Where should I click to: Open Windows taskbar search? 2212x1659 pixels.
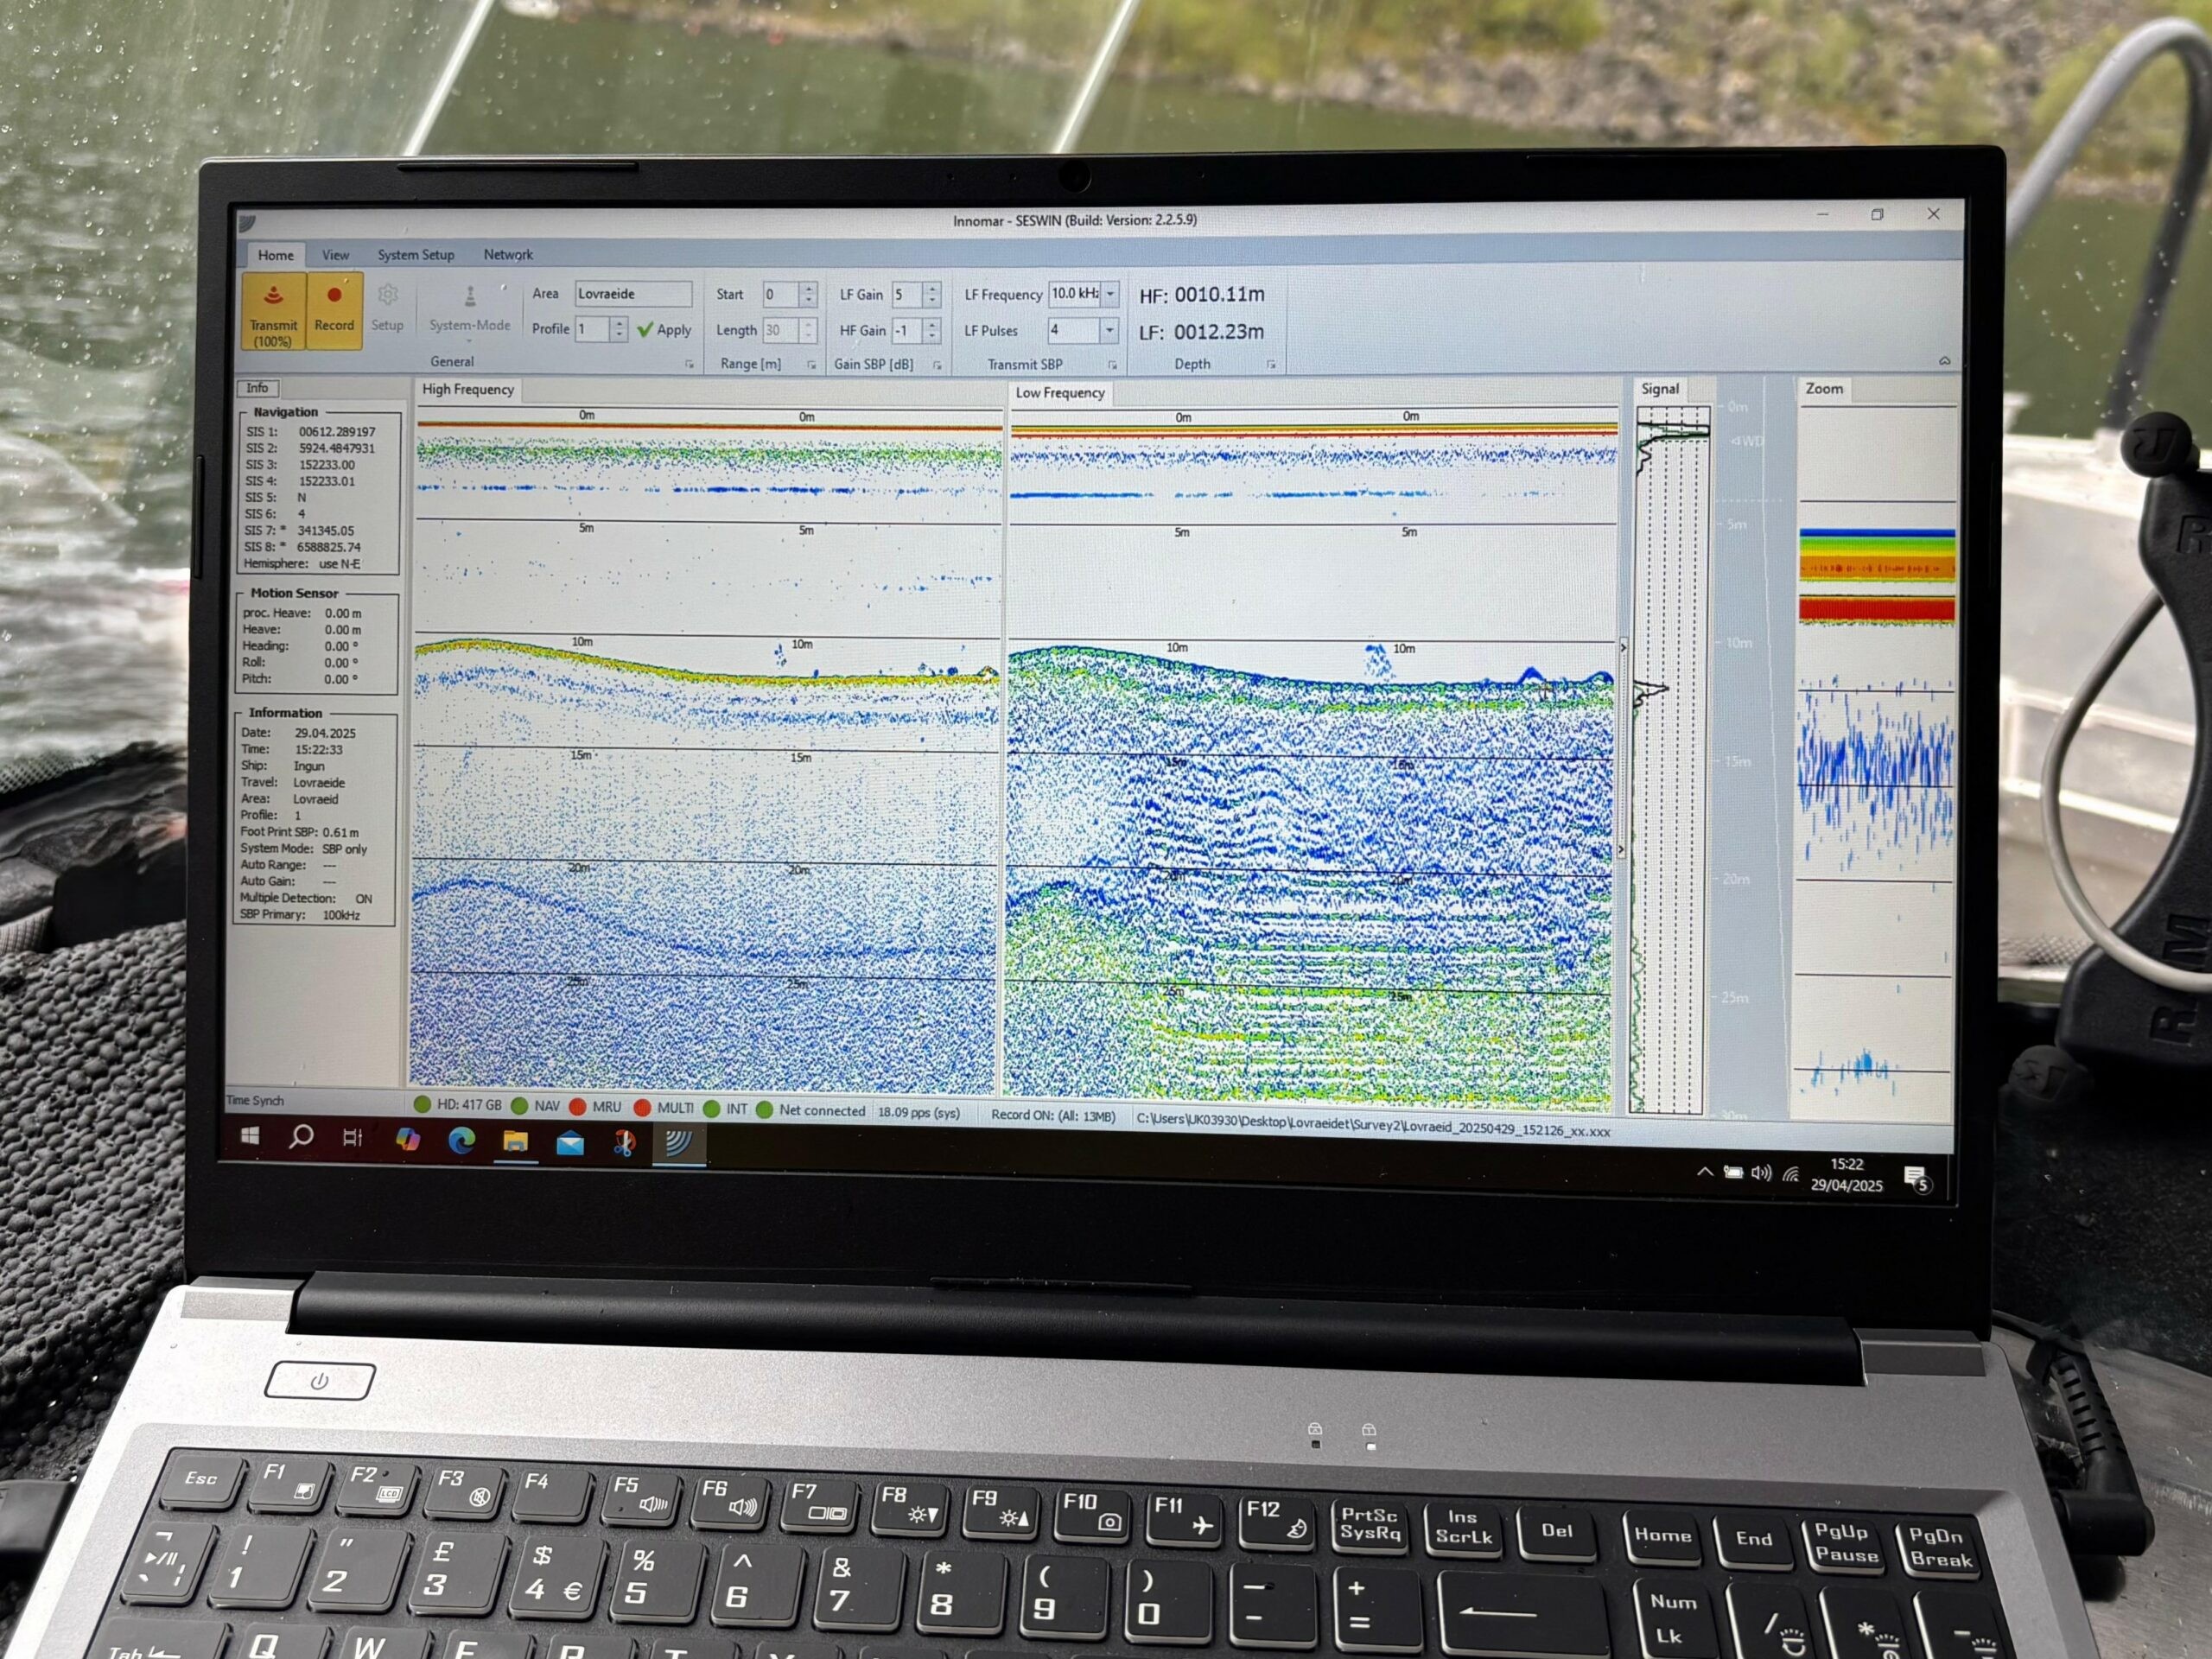tap(301, 1137)
